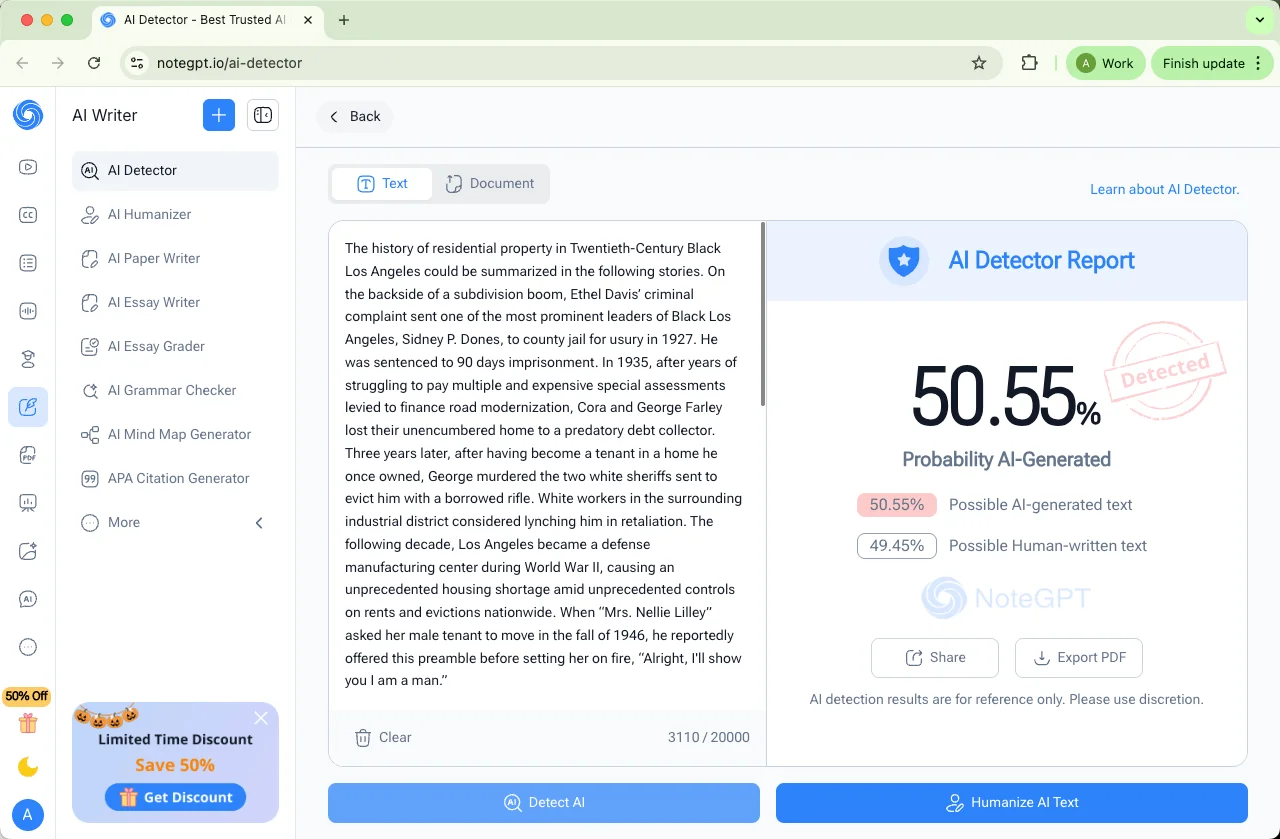
Task: Click the CC subtitles icon in sidebar
Action: 28,215
